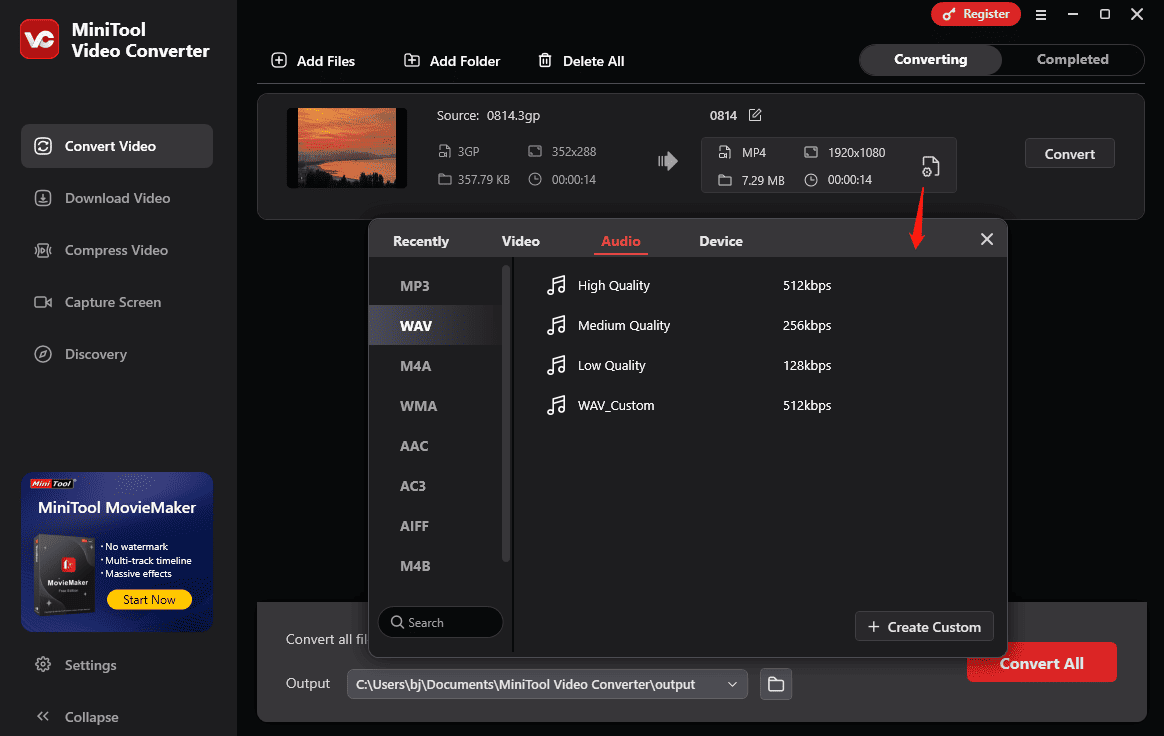
Task: Click Add Folder button
Action: point(451,61)
